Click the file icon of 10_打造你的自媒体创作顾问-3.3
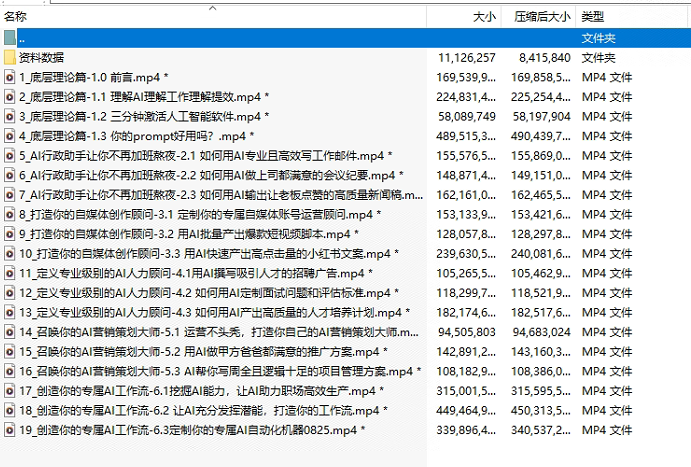Screen dimensions: 691x467 (10, 254)
